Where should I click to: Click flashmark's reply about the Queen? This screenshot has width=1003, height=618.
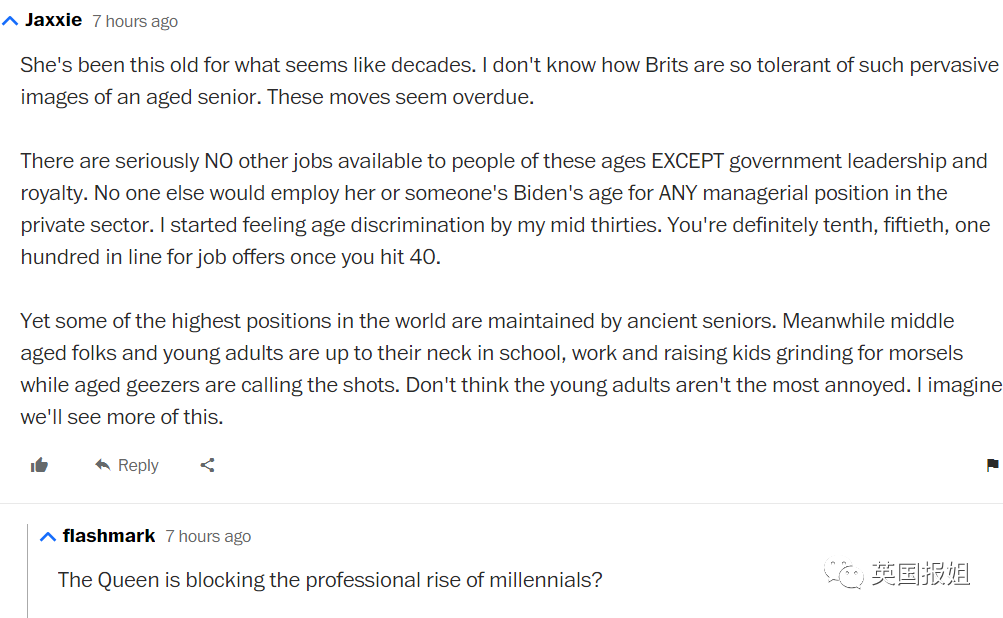pyautogui.click(x=330, y=580)
